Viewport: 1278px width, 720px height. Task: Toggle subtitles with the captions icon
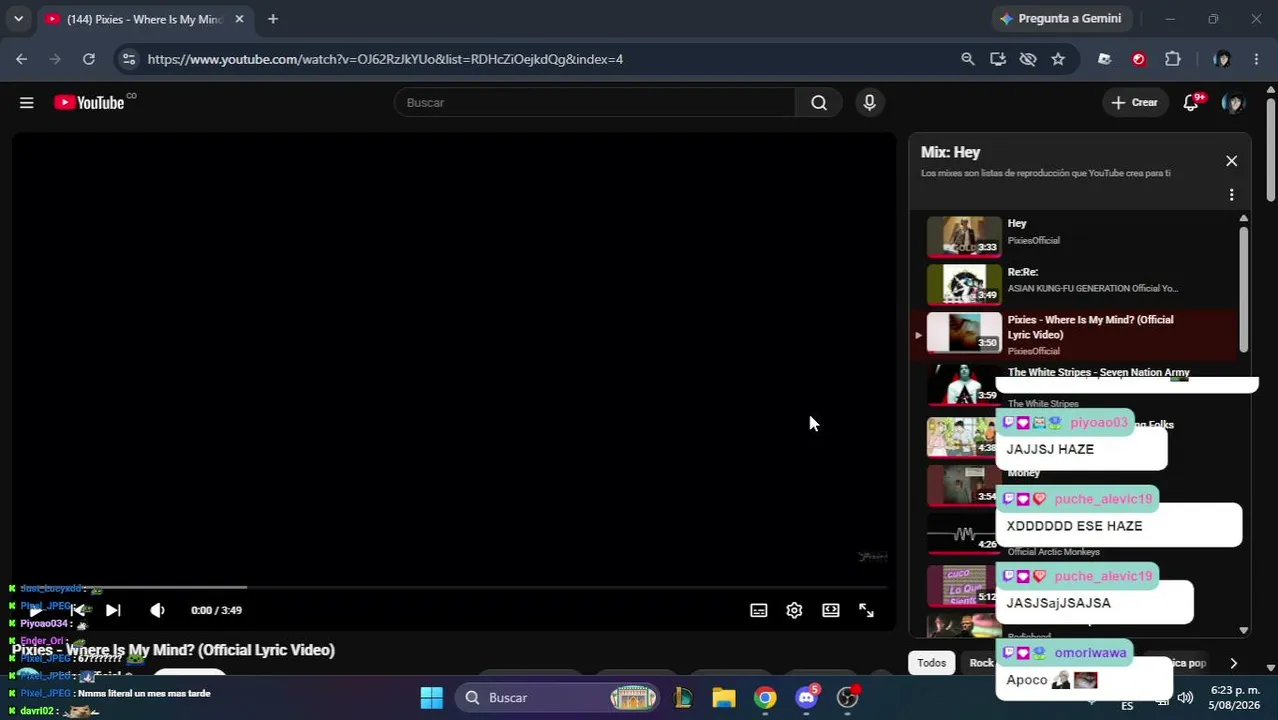759,610
